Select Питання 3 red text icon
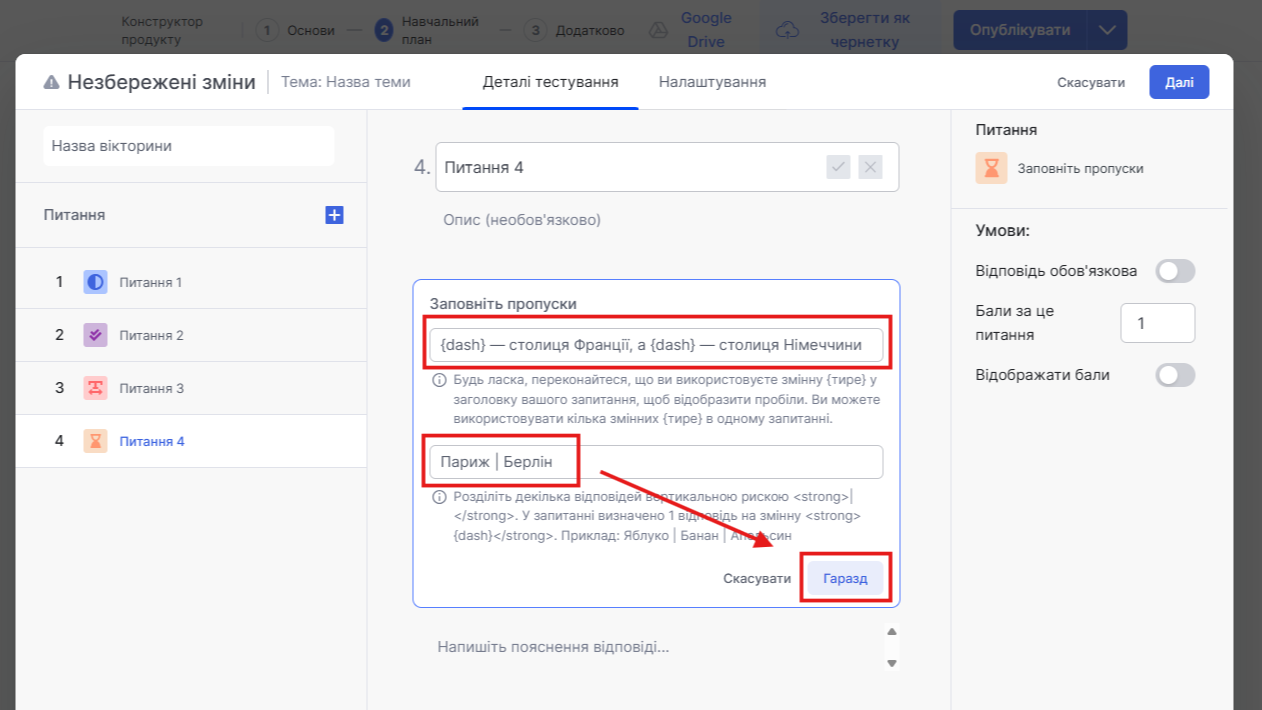 [x=95, y=388]
